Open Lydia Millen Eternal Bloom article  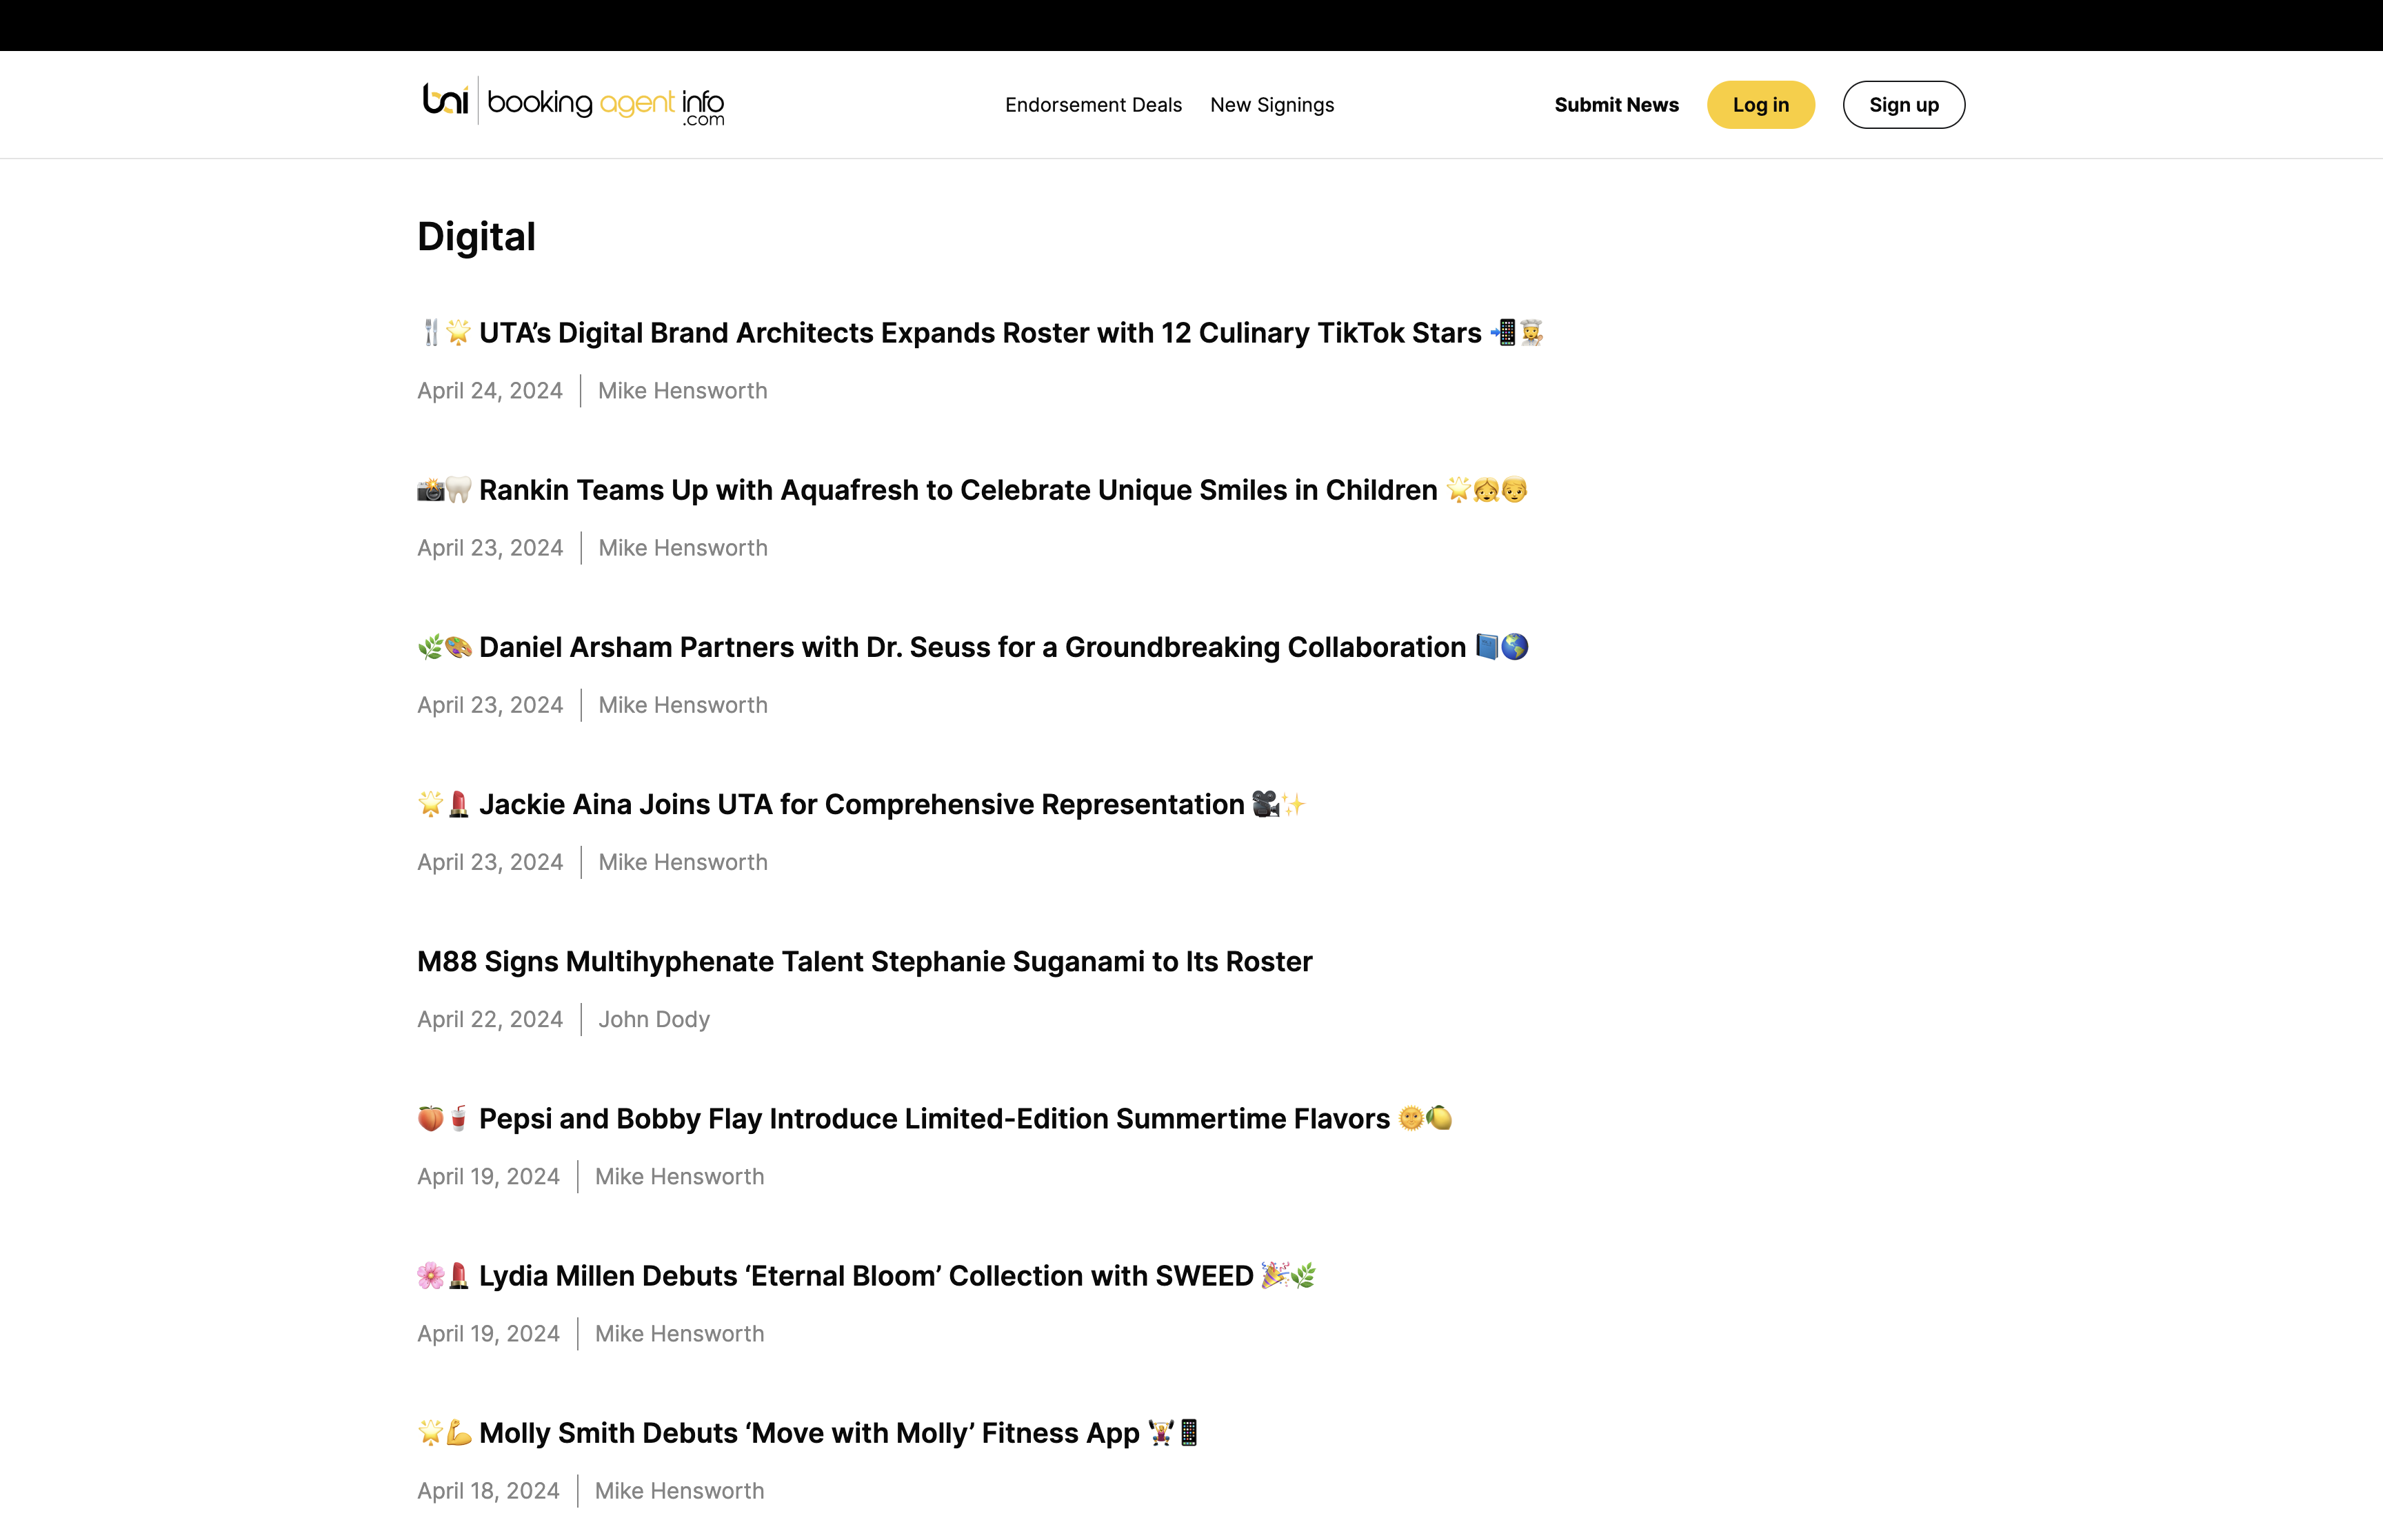(x=866, y=1276)
